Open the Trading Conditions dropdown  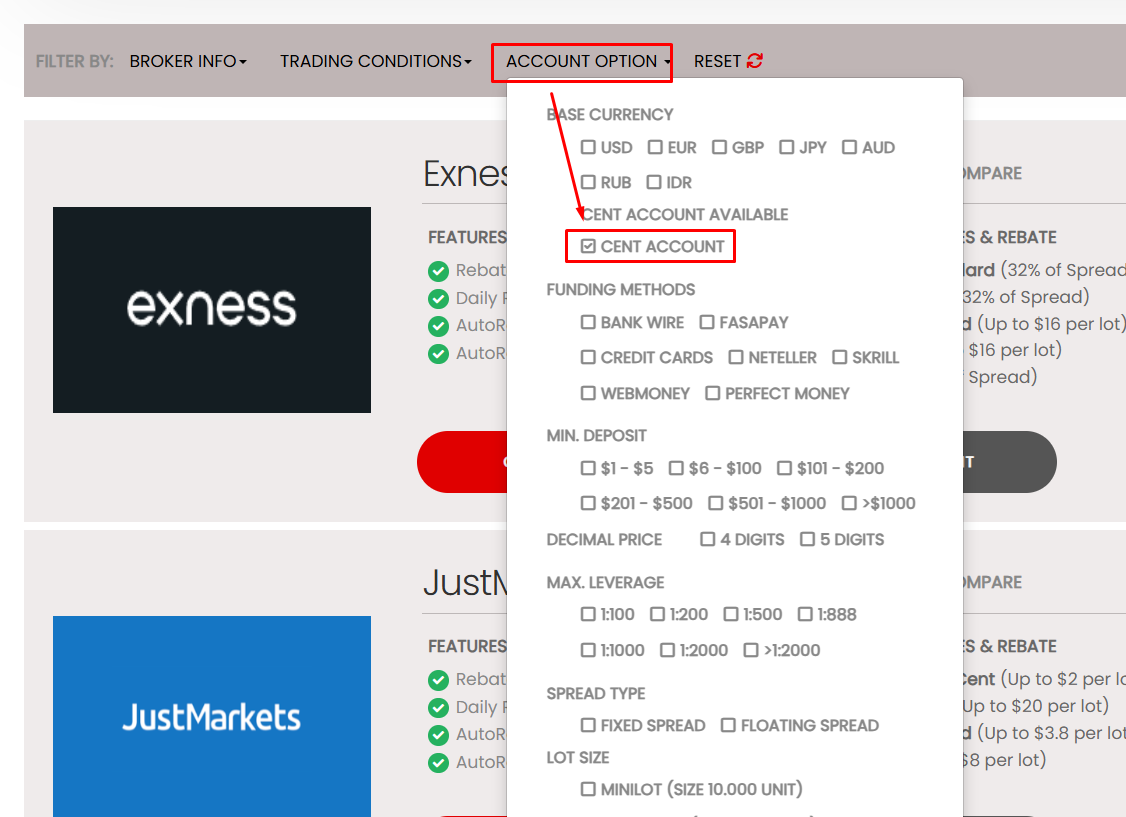point(376,61)
